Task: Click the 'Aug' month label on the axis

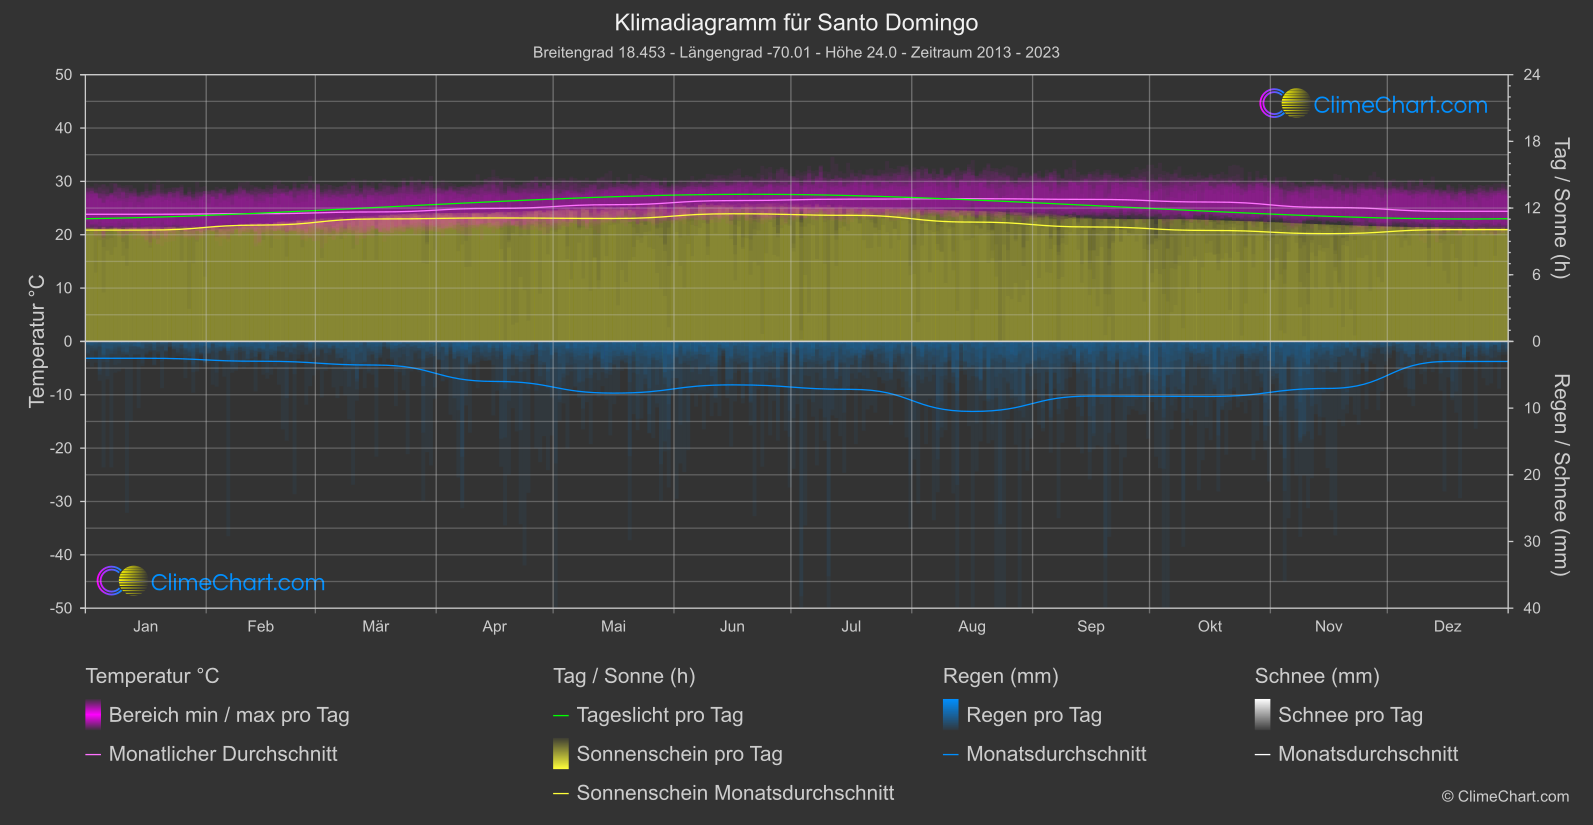Action: click(x=972, y=626)
